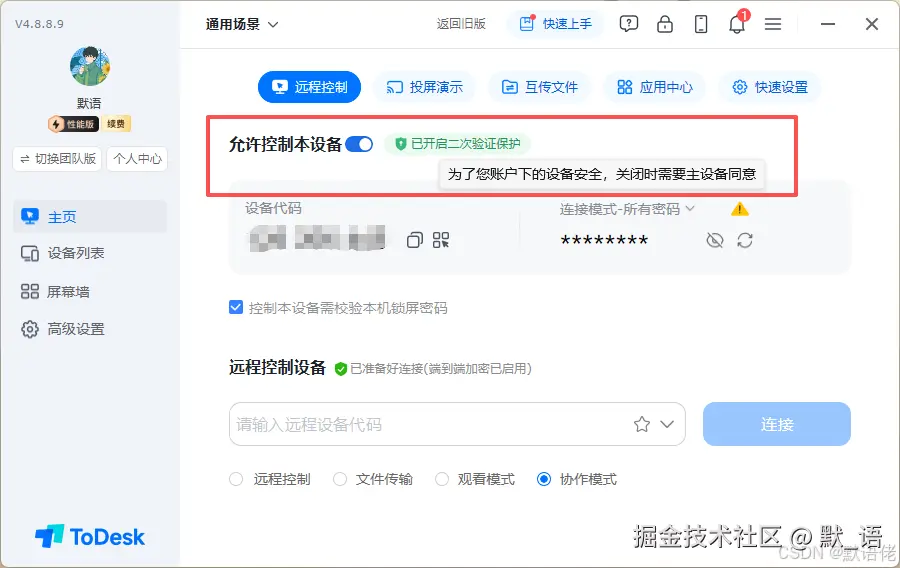Reveal hidden password with eye icon

pyautogui.click(x=715, y=240)
